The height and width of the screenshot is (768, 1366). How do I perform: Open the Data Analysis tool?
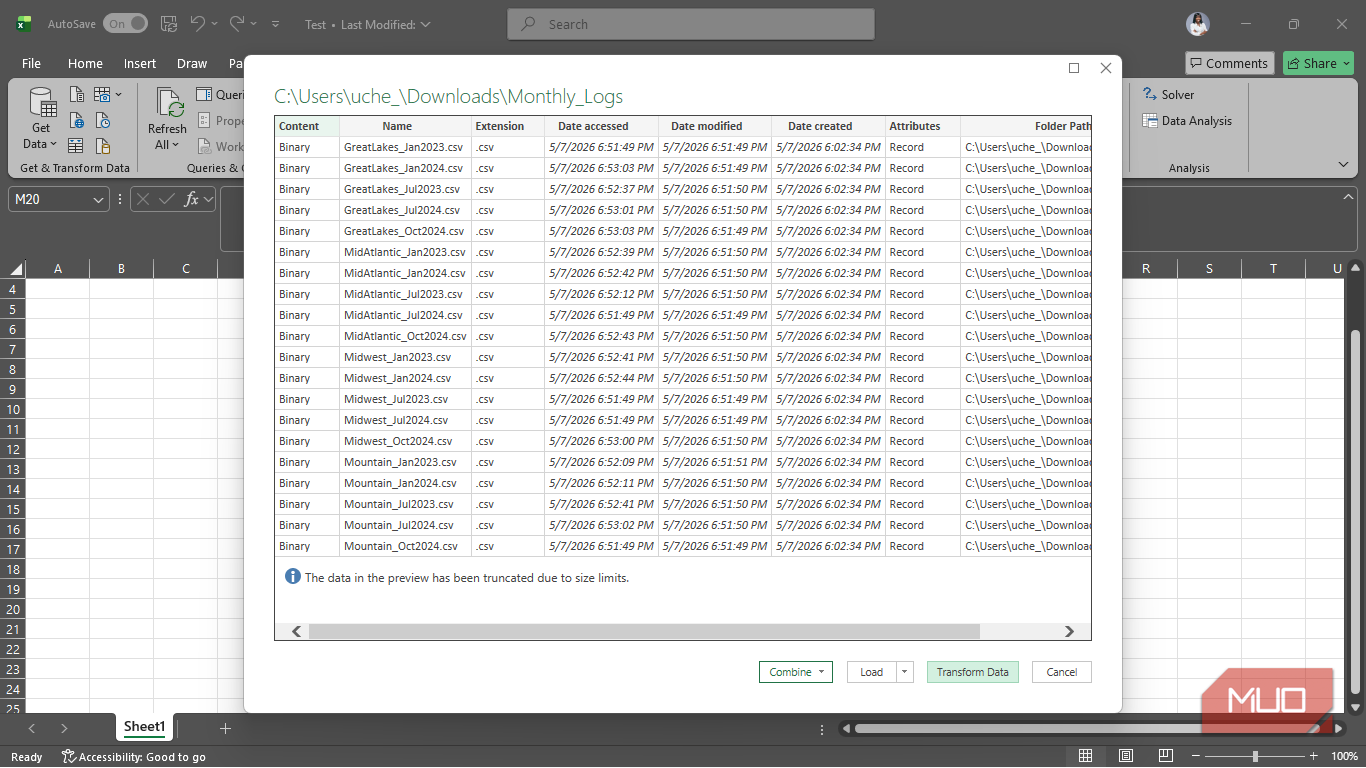[1187, 121]
